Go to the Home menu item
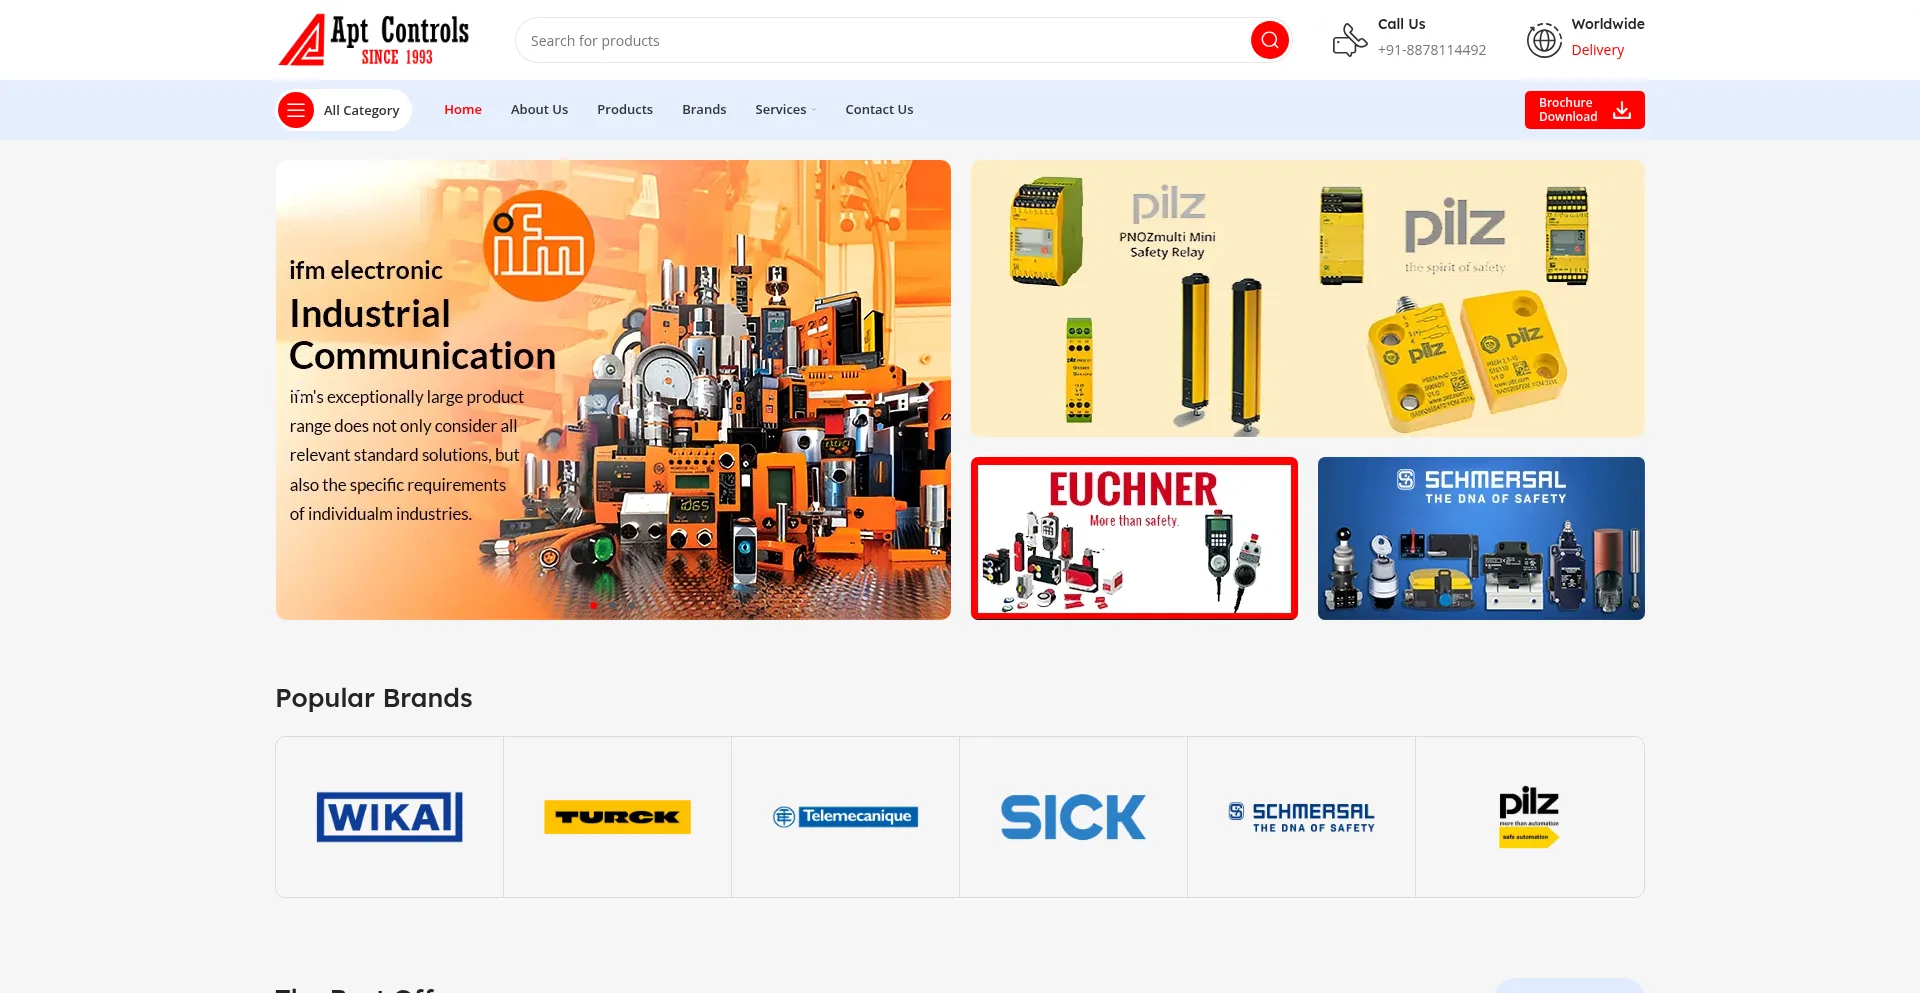The image size is (1920, 993). tap(463, 110)
